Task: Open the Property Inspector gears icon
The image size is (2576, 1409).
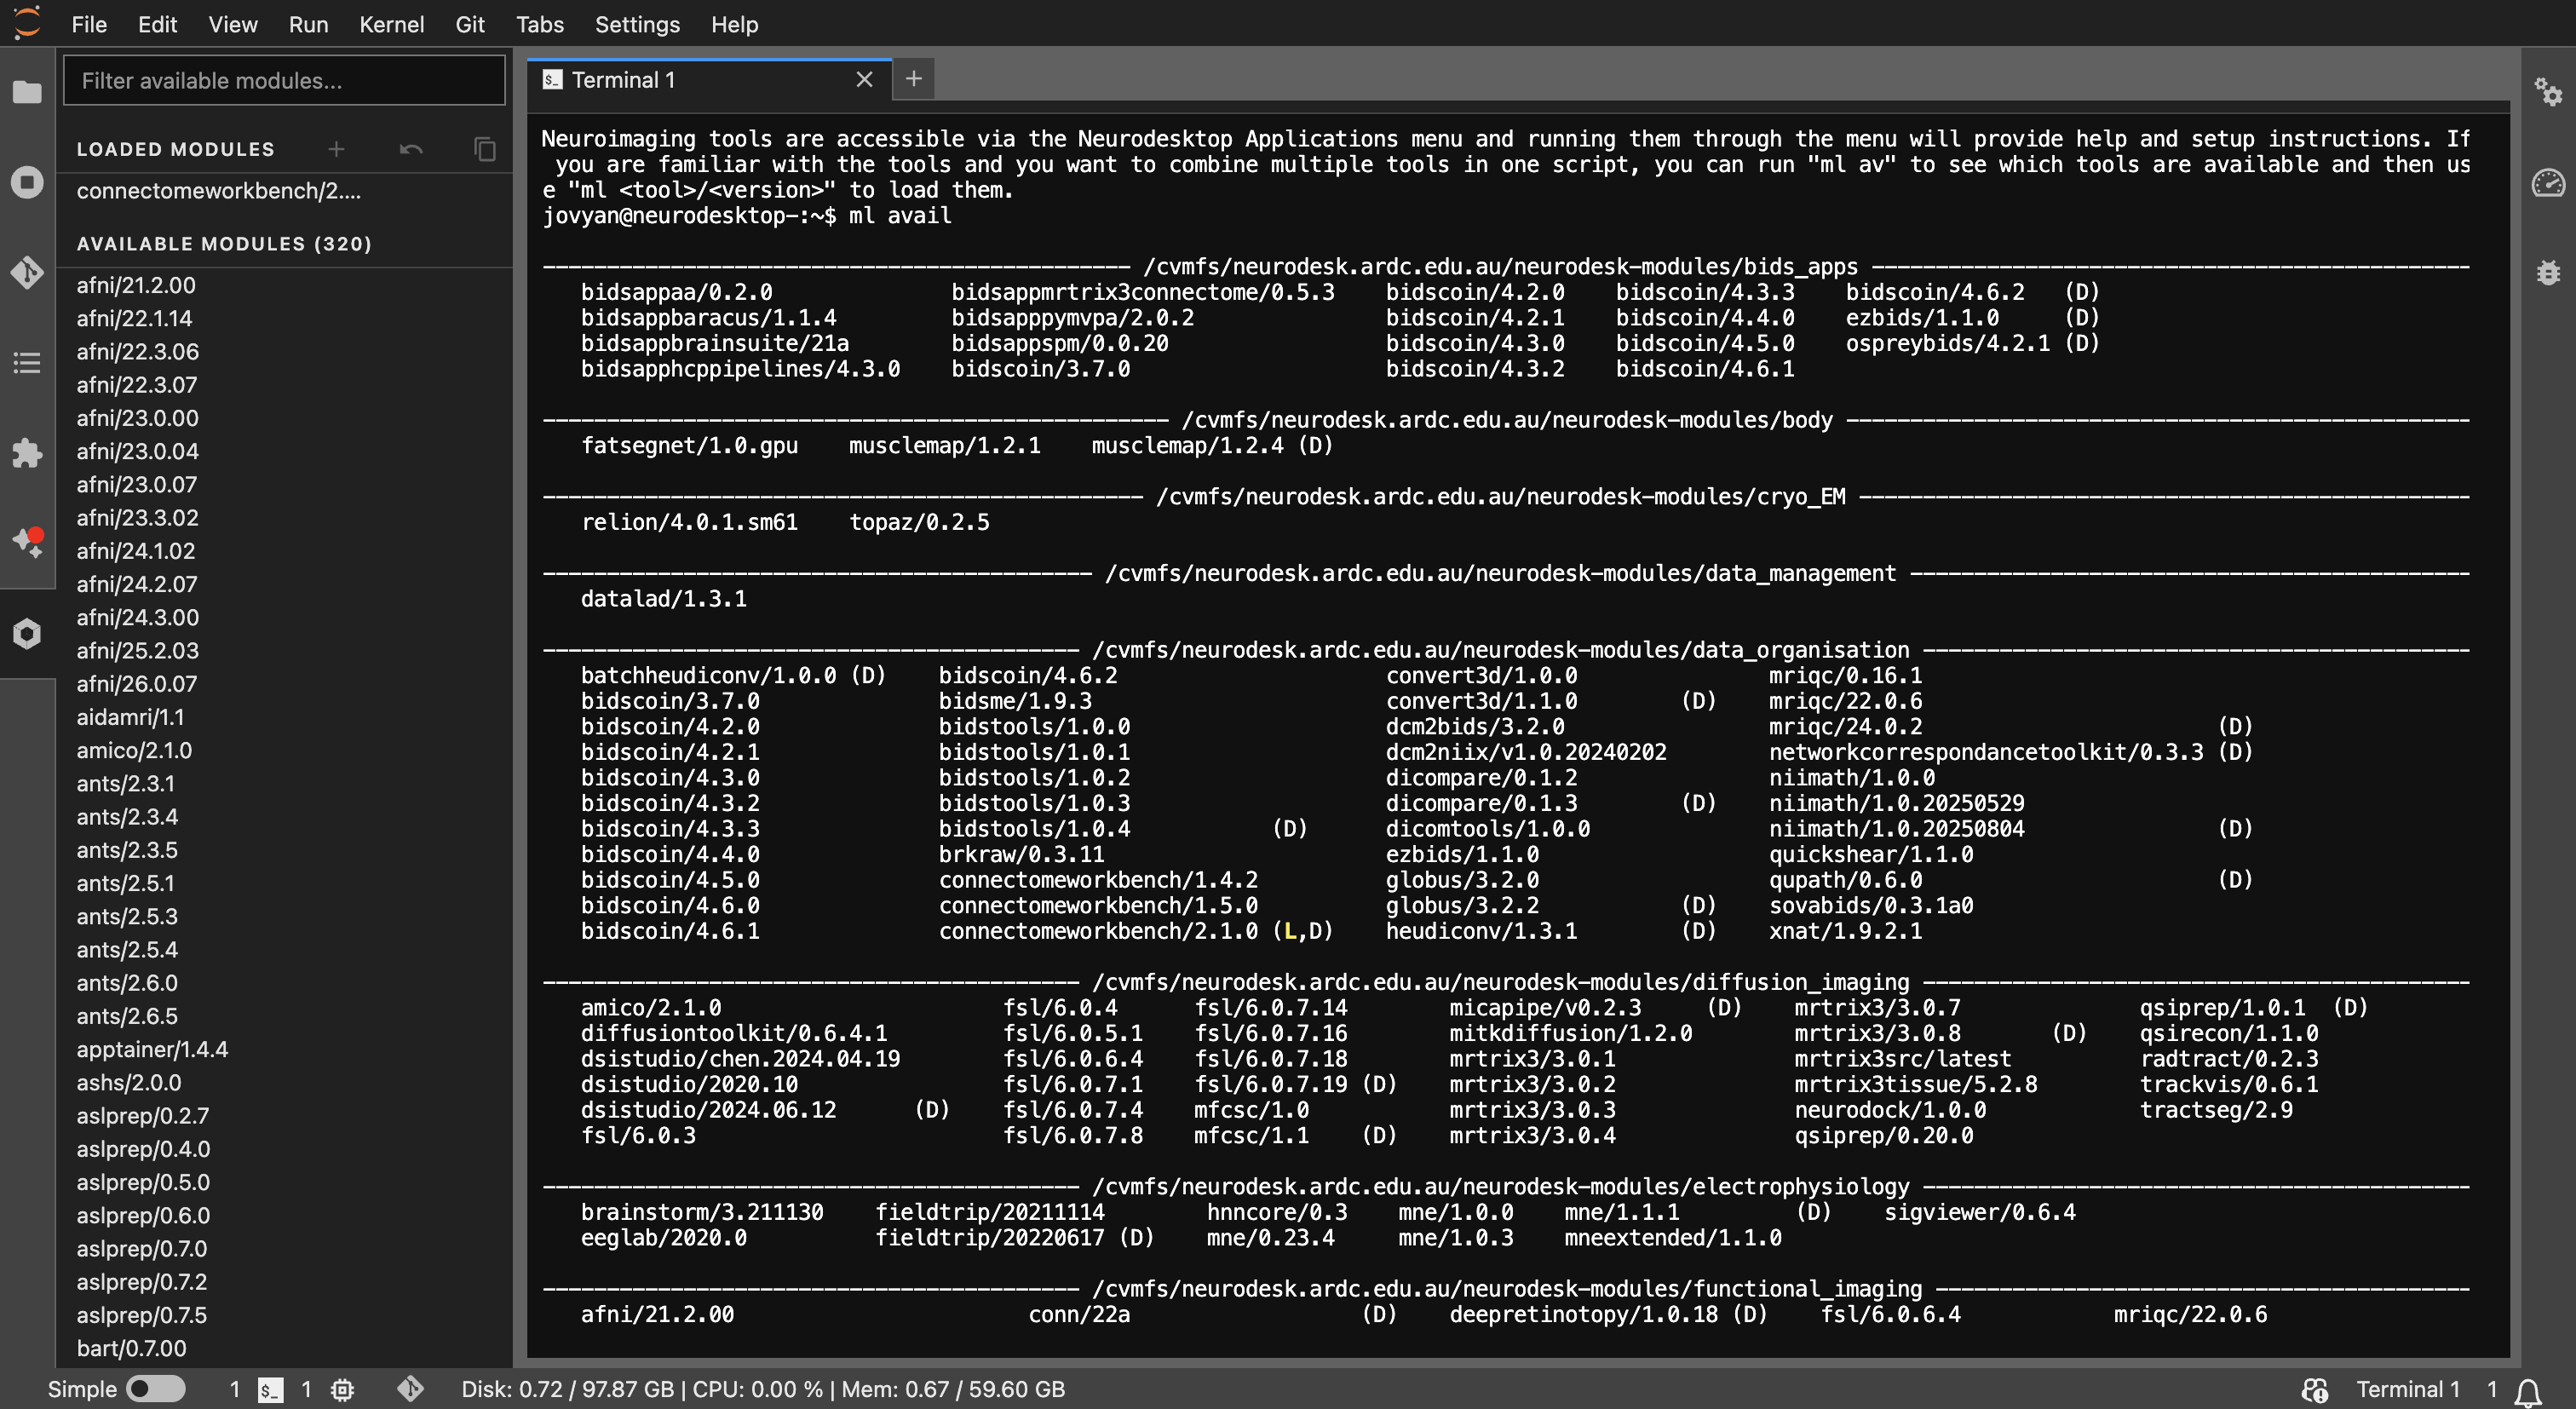Action: (x=2548, y=92)
